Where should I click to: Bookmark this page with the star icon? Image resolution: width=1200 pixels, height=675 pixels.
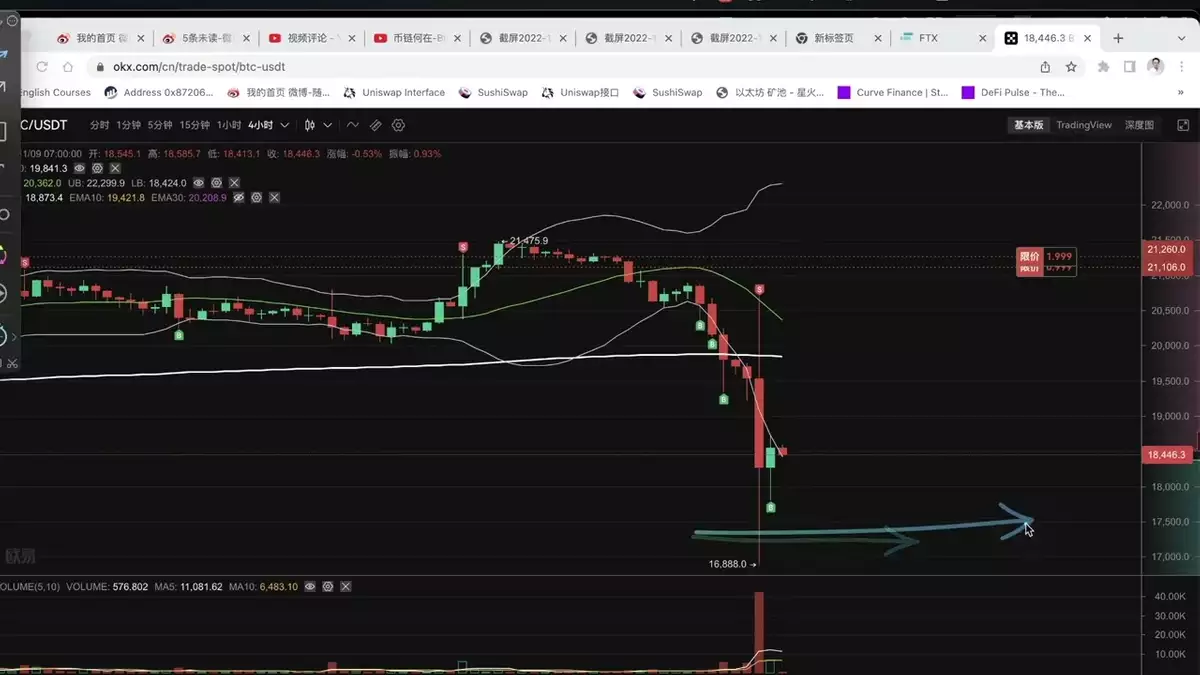click(1071, 67)
